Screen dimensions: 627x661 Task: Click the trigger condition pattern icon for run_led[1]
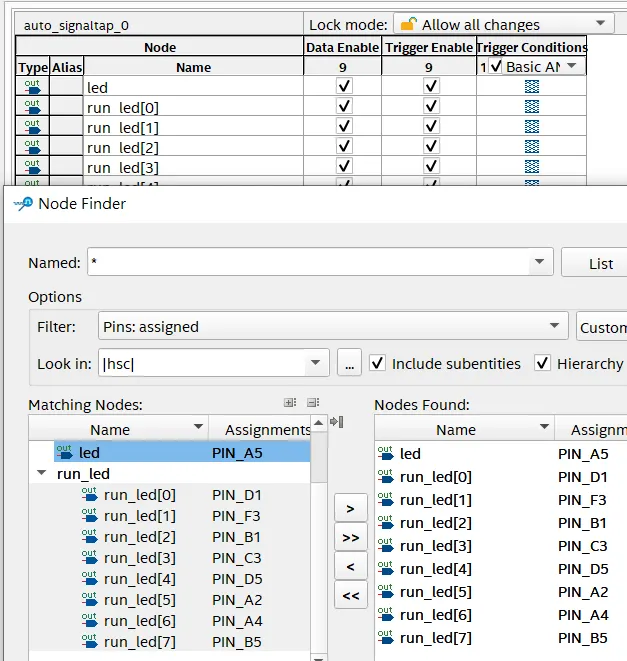click(x=532, y=126)
